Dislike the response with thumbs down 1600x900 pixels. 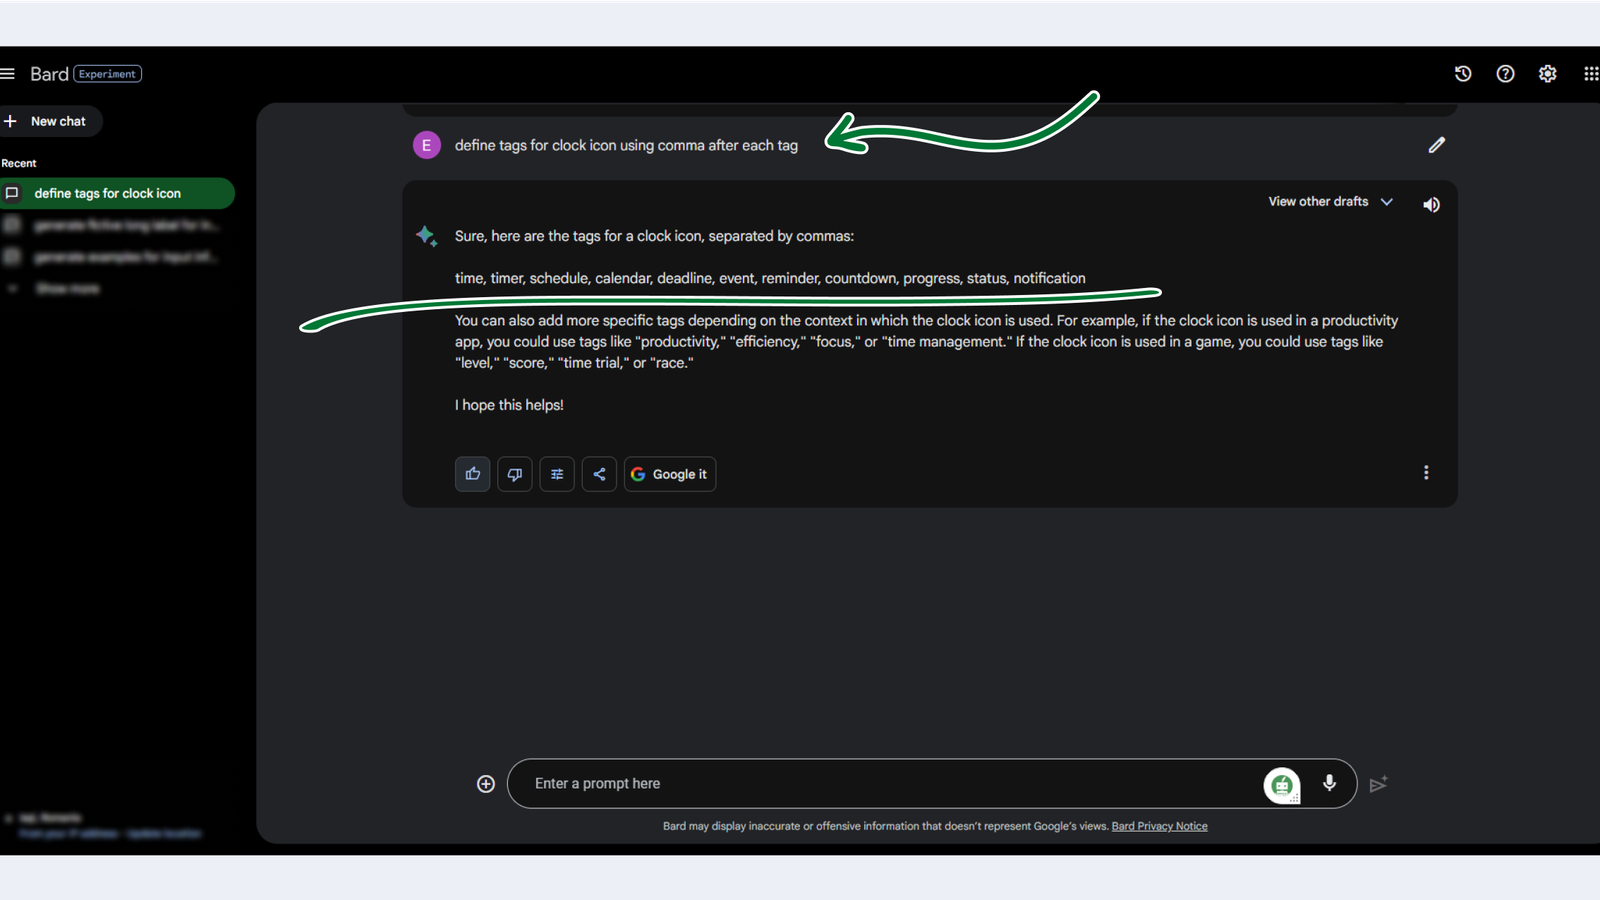pyautogui.click(x=515, y=474)
